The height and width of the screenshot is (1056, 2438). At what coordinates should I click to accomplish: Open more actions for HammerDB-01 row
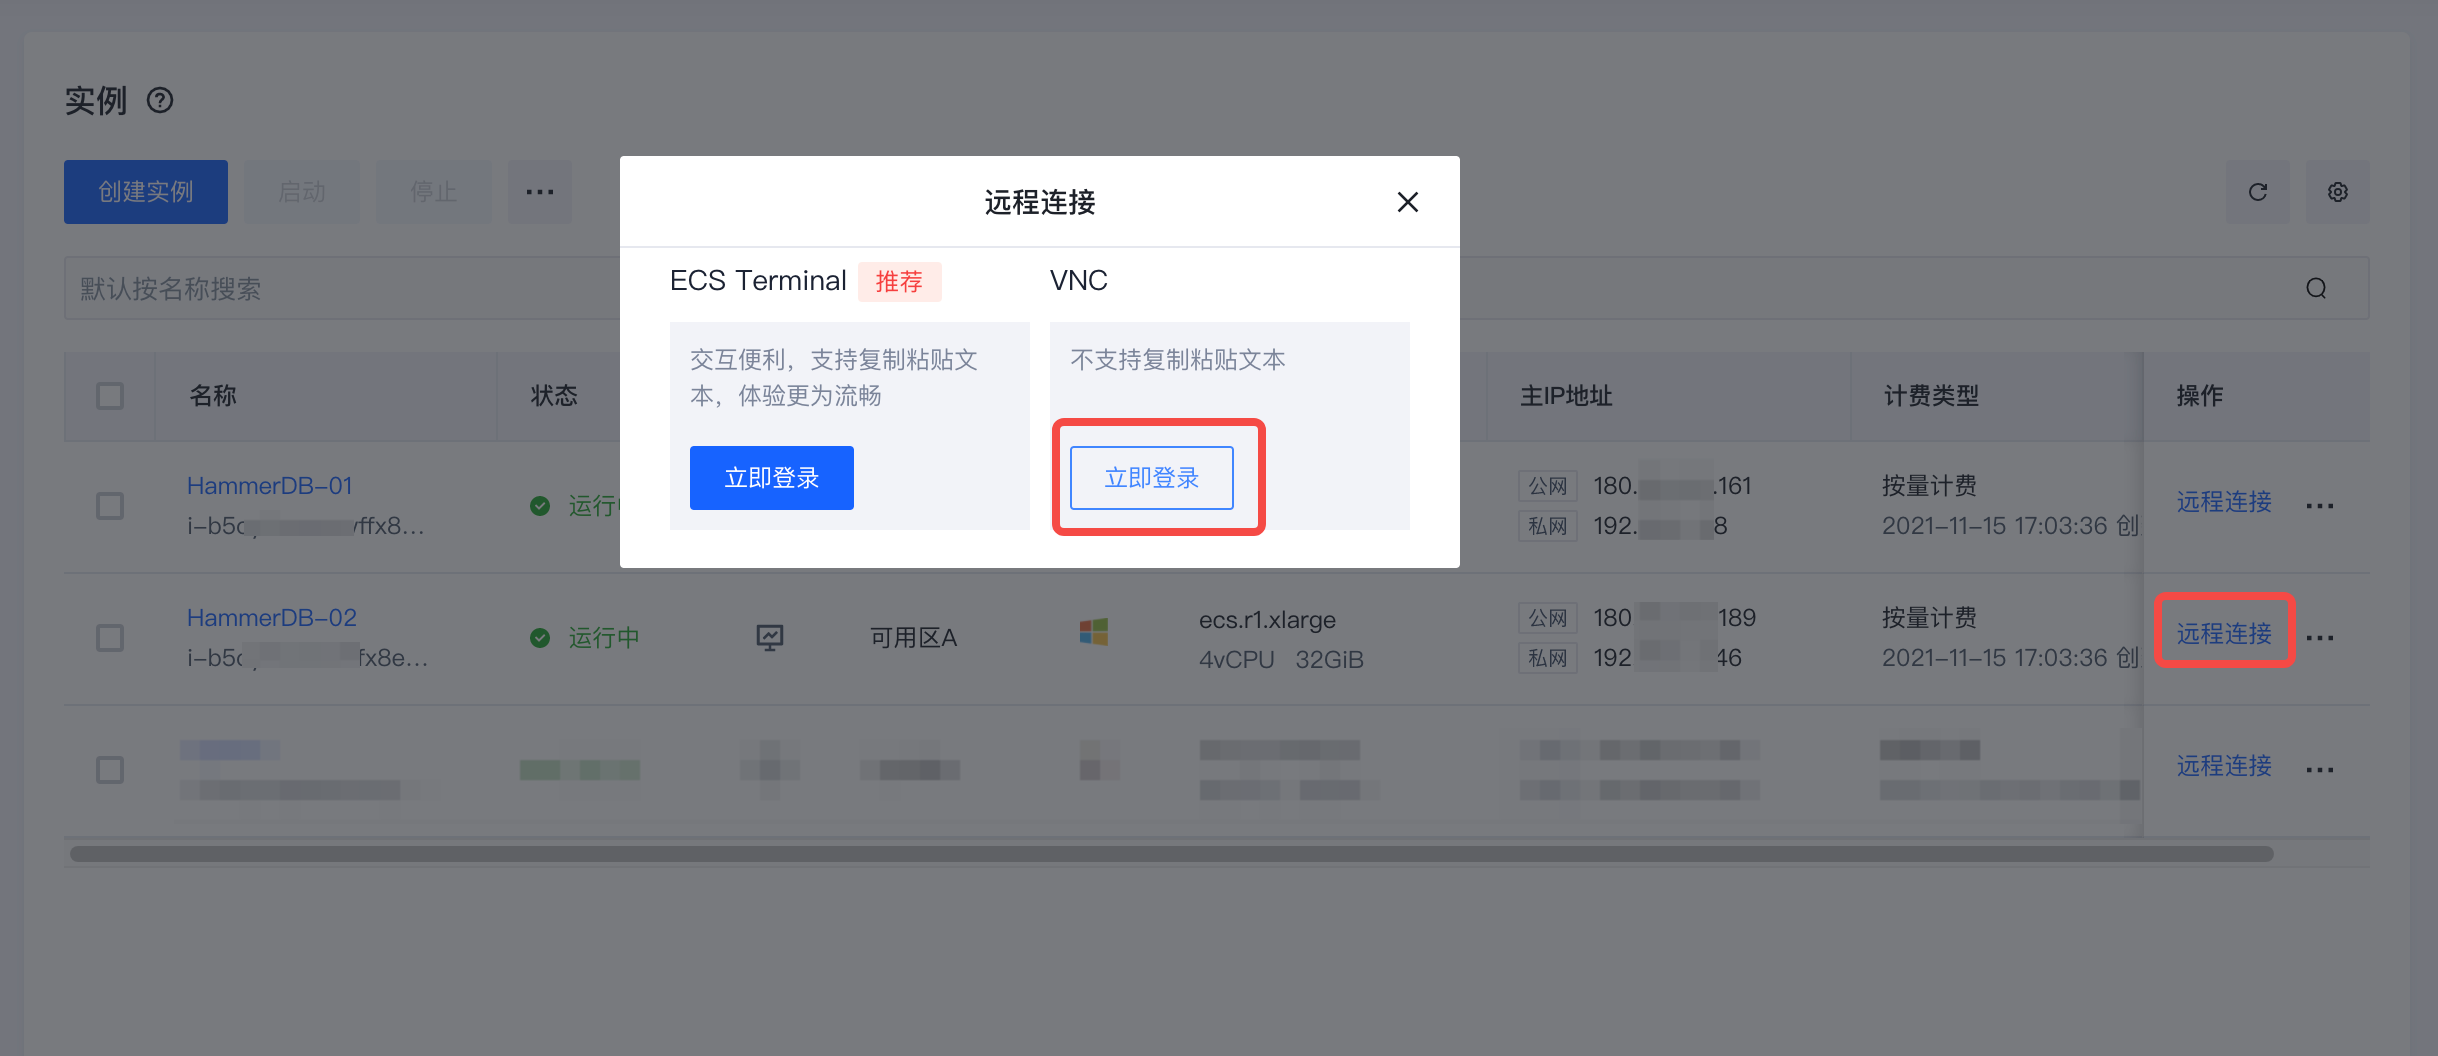point(2320,506)
